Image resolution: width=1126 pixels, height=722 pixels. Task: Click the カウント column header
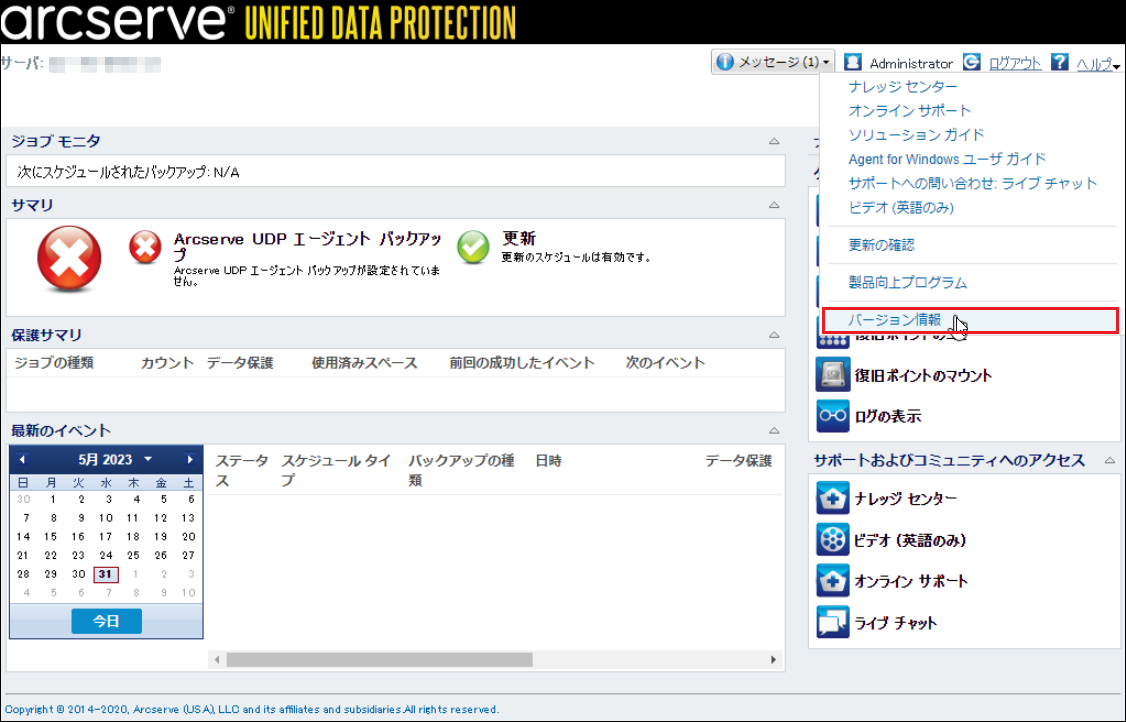[167, 363]
